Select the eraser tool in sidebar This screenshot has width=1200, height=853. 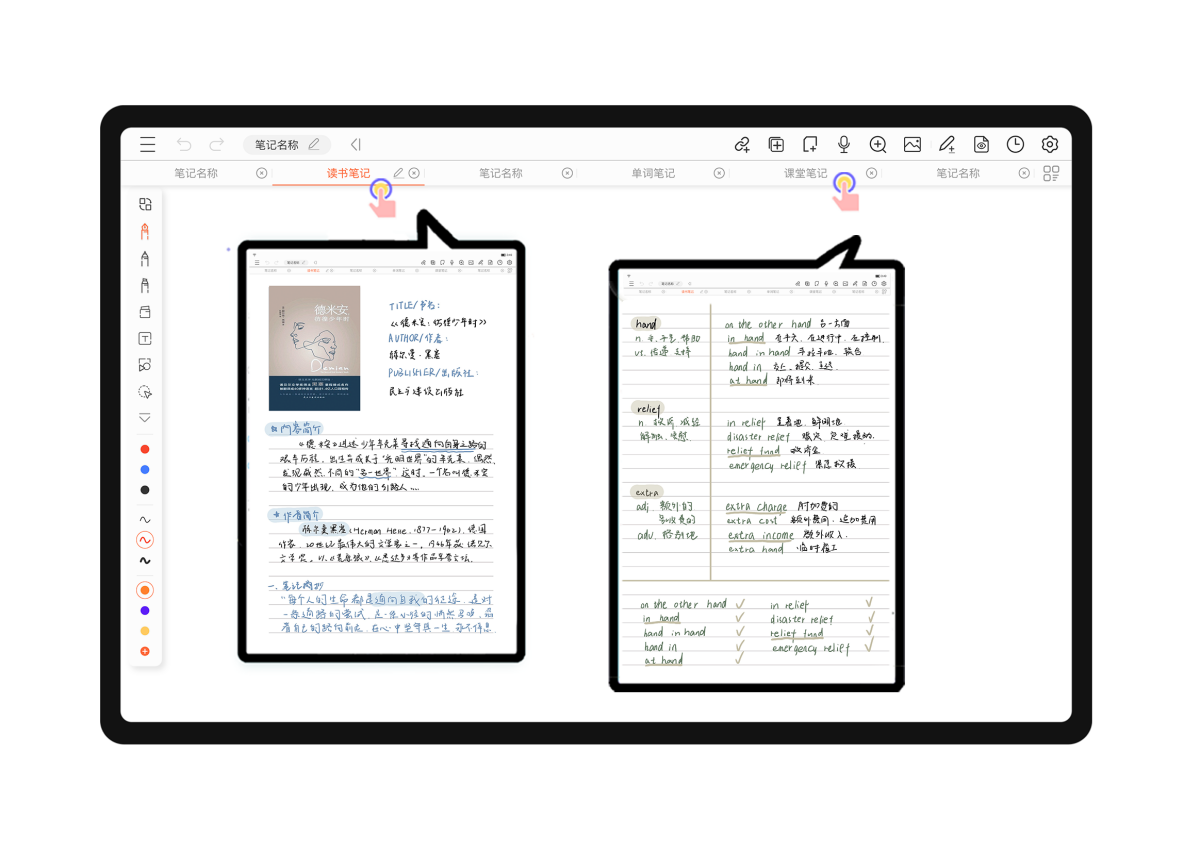pyautogui.click(x=145, y=312)
